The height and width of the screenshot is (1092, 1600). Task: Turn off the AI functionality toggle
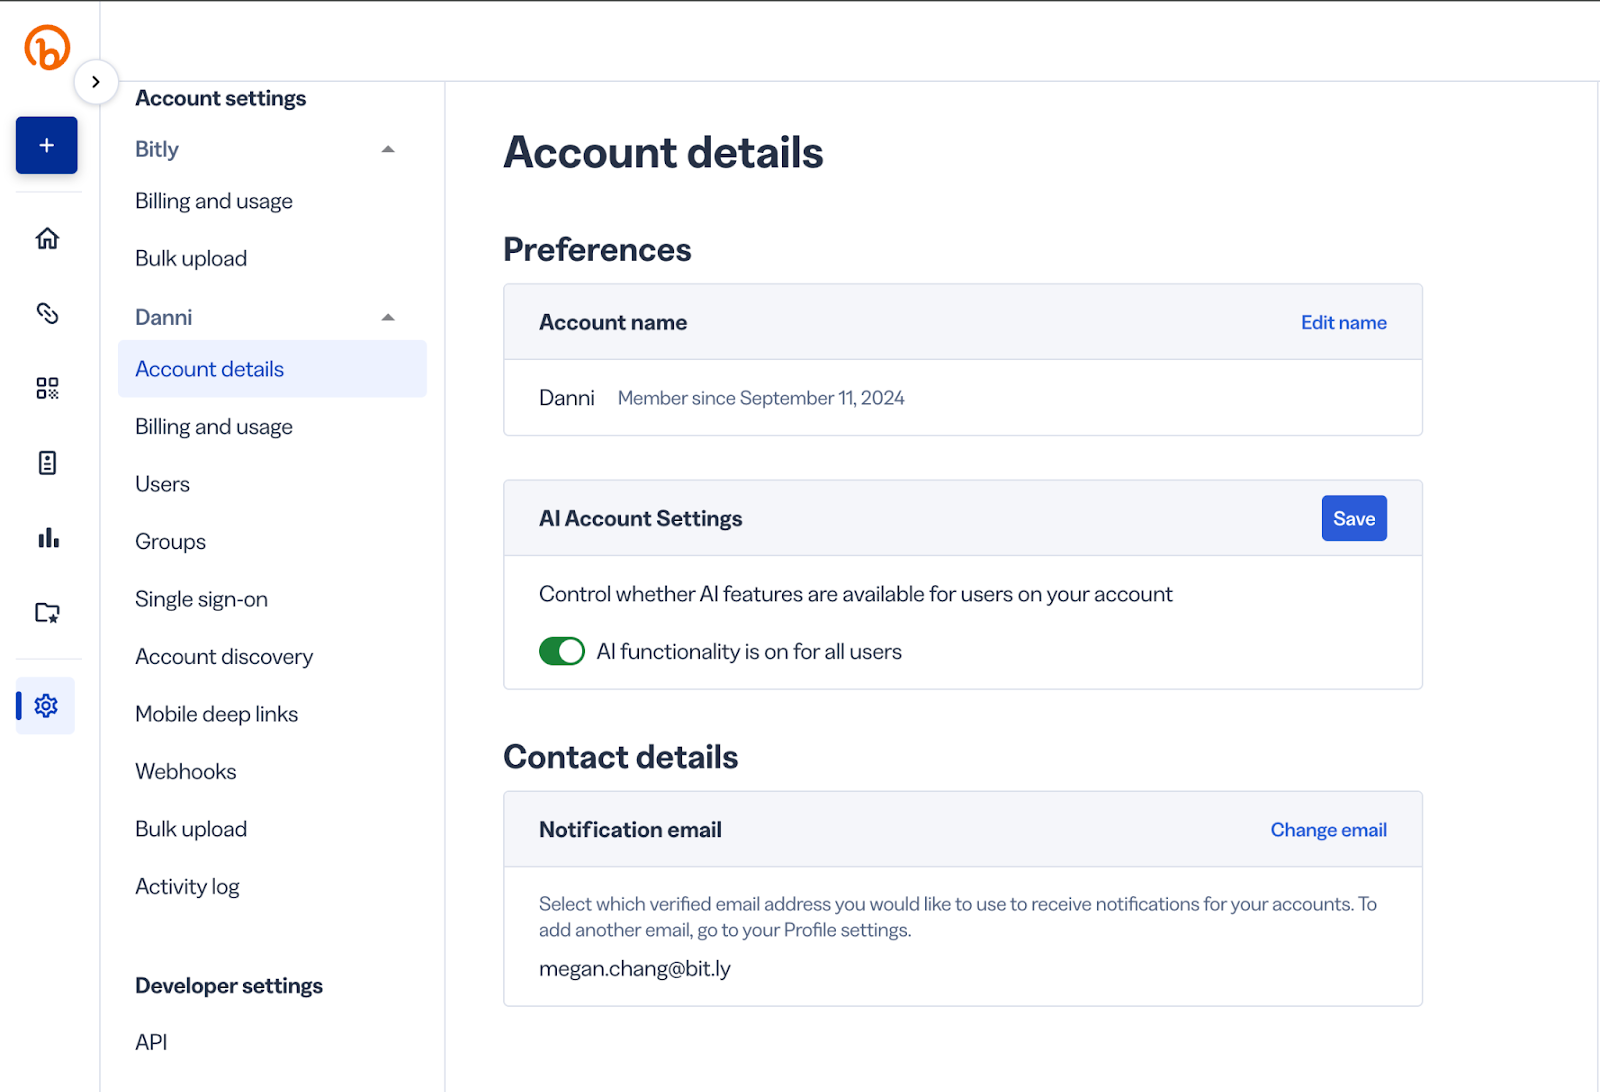click(562, 651)
